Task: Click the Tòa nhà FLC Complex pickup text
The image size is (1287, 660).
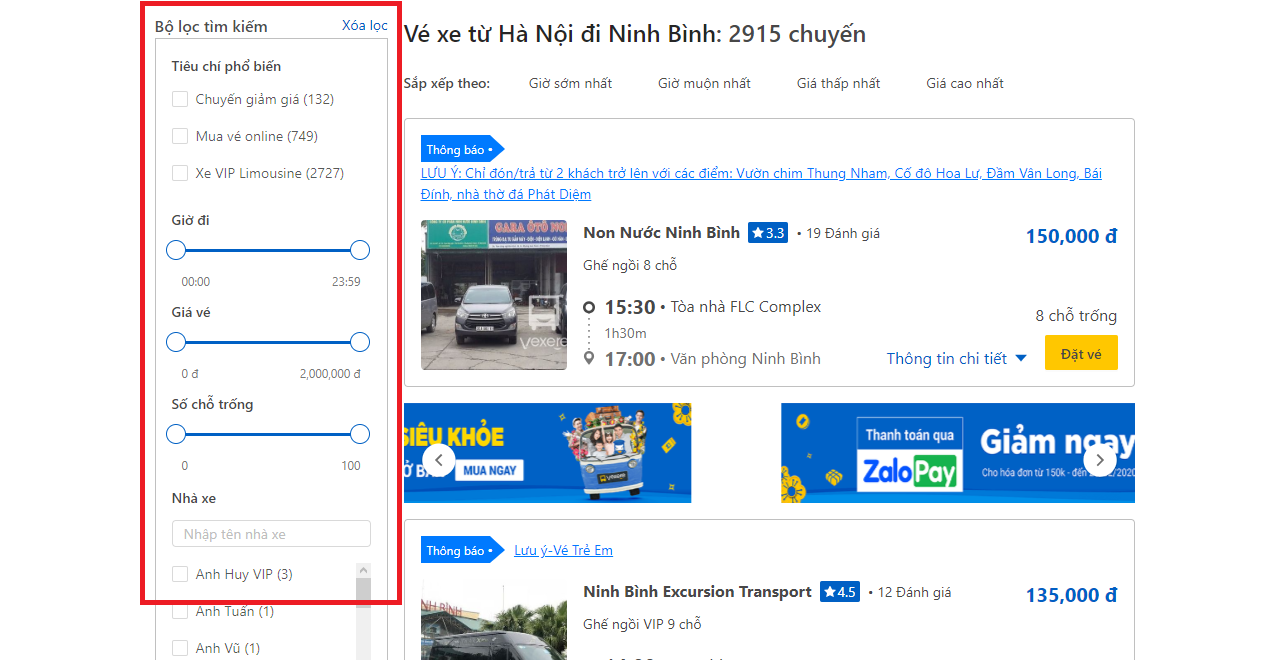Action: [746, 307]
